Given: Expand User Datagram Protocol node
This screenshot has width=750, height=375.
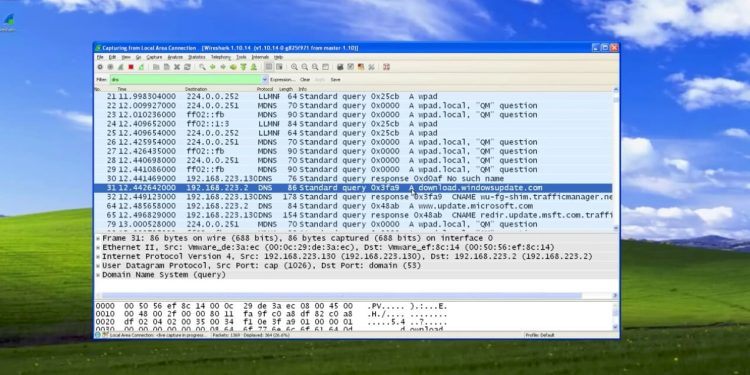Looking at the screenshot, I should (x=98, y=265).
